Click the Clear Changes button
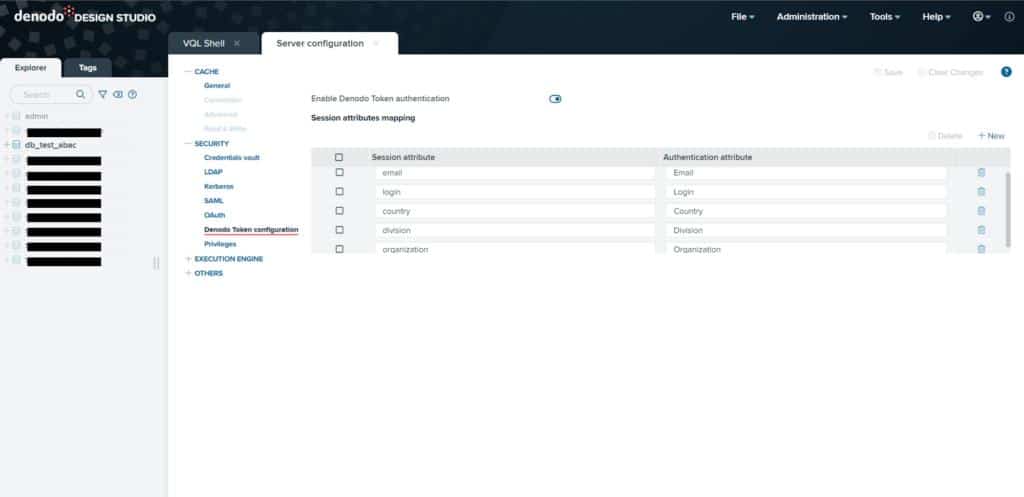The width and height of the screenshot is (1024, 497). pos(950,72)
